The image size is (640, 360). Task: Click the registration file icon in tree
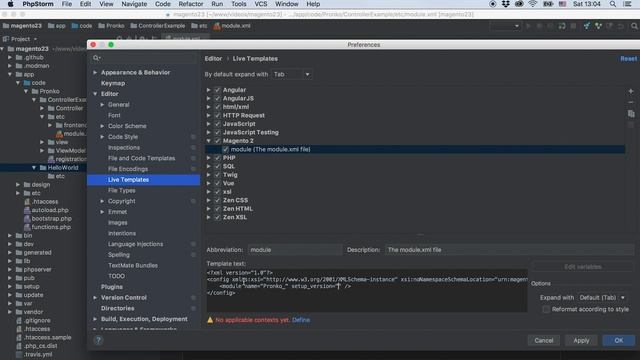point(51,159)
